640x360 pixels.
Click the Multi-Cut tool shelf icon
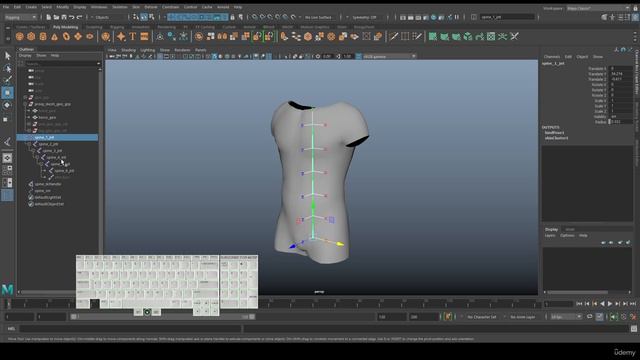(x=393, y=37)
